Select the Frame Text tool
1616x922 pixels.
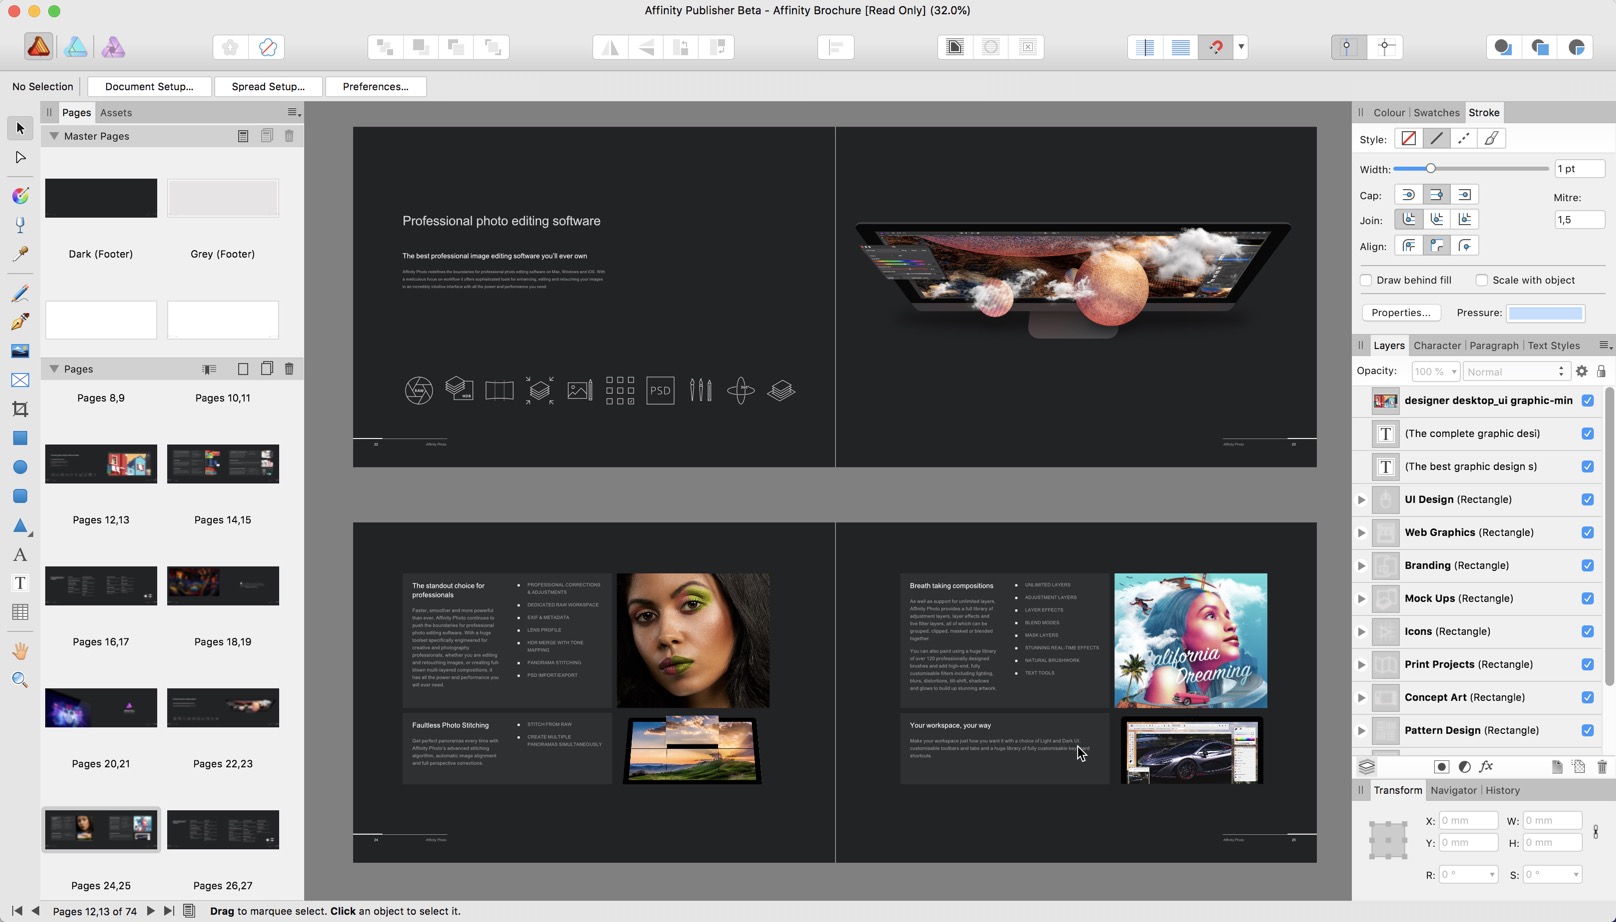pos(20,583)
